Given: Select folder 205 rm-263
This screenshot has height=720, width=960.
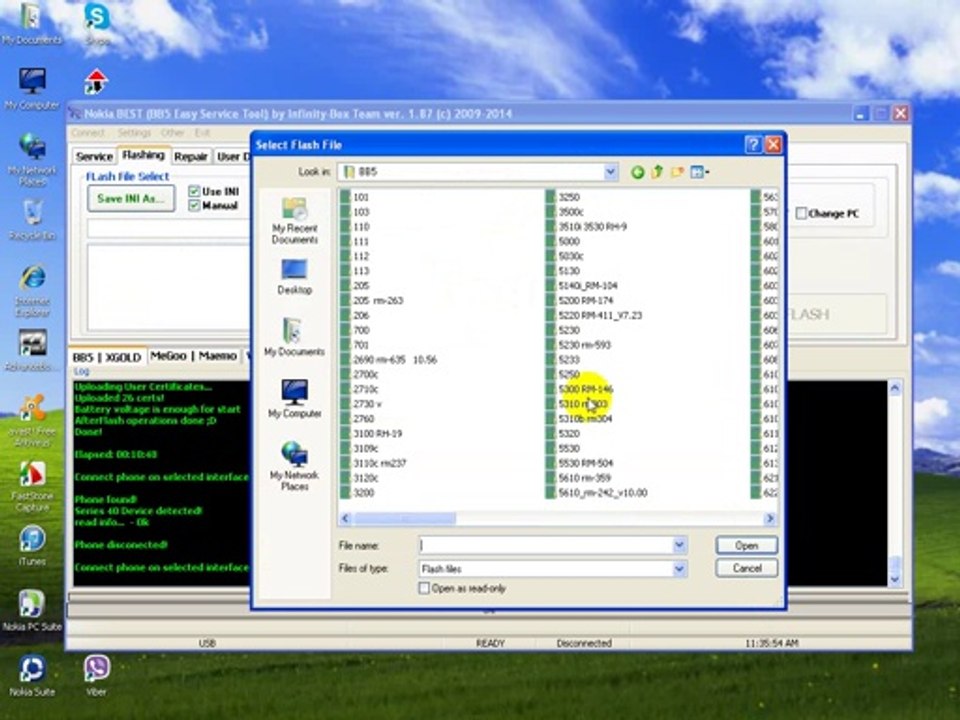Looking at the screenshot, I should click(372, 301).
